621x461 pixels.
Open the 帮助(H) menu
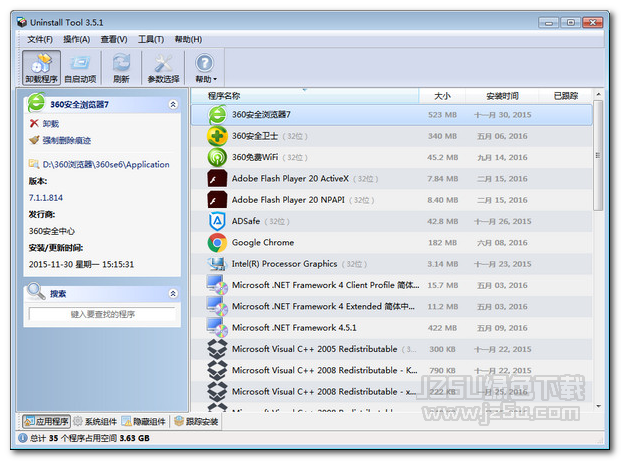(188, 39)
